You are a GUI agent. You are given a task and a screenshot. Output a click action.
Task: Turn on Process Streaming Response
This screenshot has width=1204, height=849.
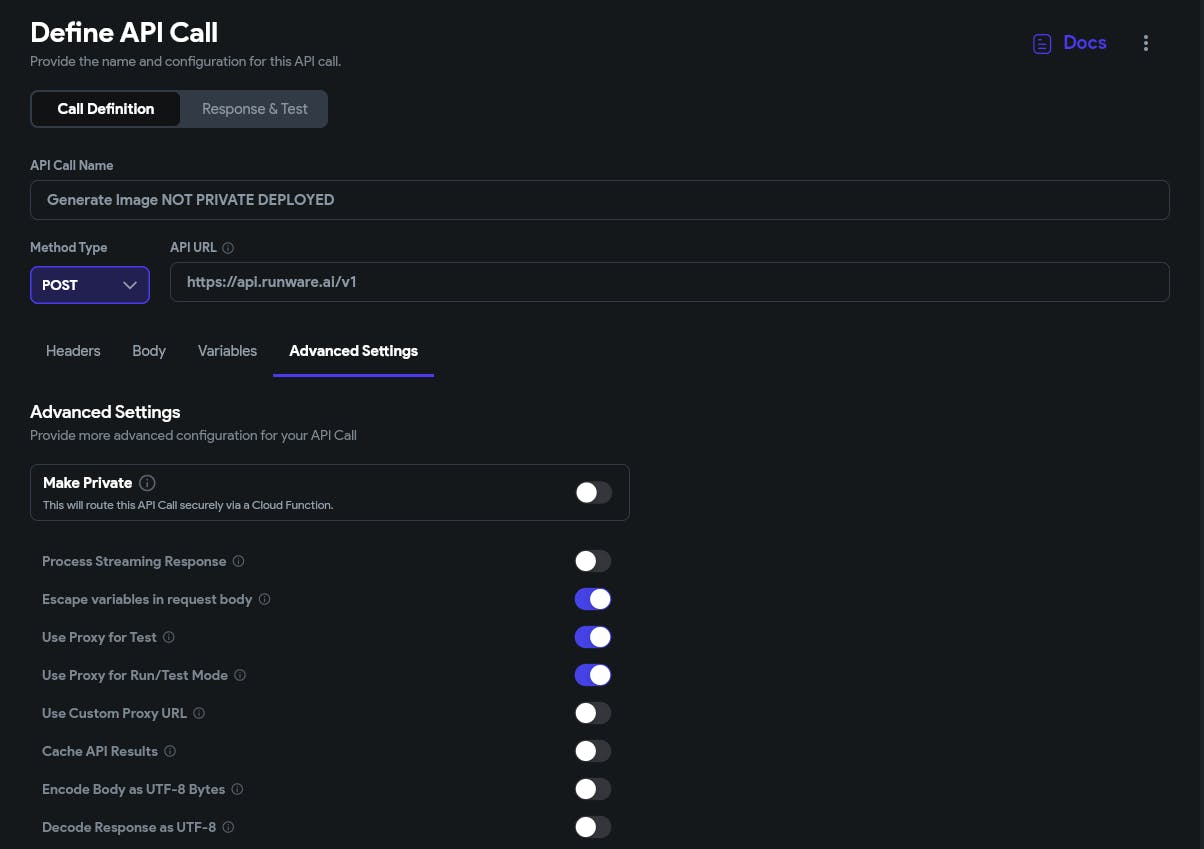(x=593, y=561)
